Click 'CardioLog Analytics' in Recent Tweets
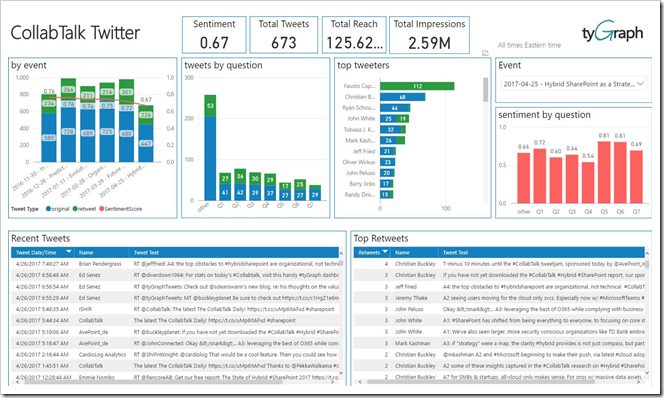Image resolution: width=664 pixels, height=398 pixels. click(x=102, y=354)
